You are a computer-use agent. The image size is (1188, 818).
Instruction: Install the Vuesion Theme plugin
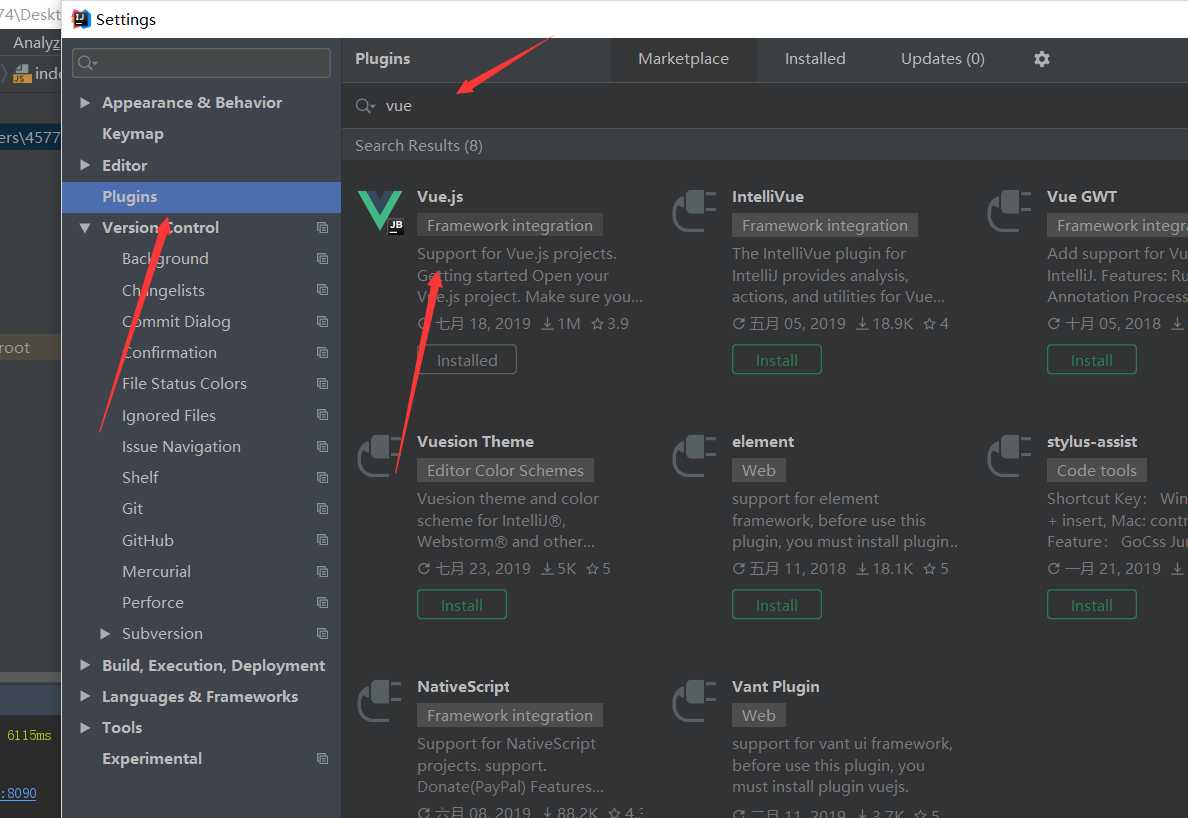(x=461, y=605)
